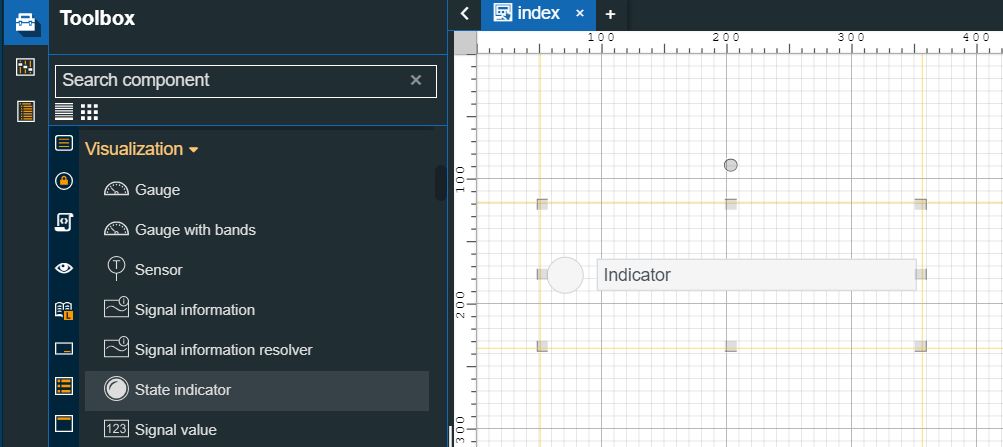Click the rotation handle above the Indicator
The image size is (1003, 447).
[x=731, y=165]
